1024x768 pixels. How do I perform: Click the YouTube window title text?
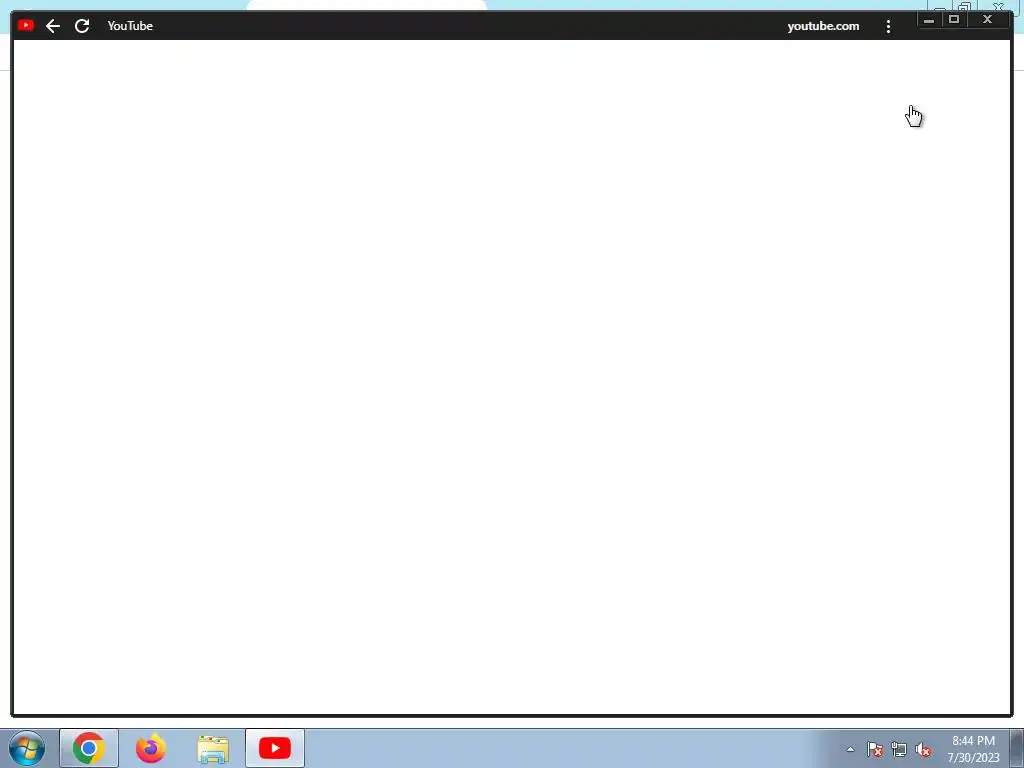coord(130,25)
